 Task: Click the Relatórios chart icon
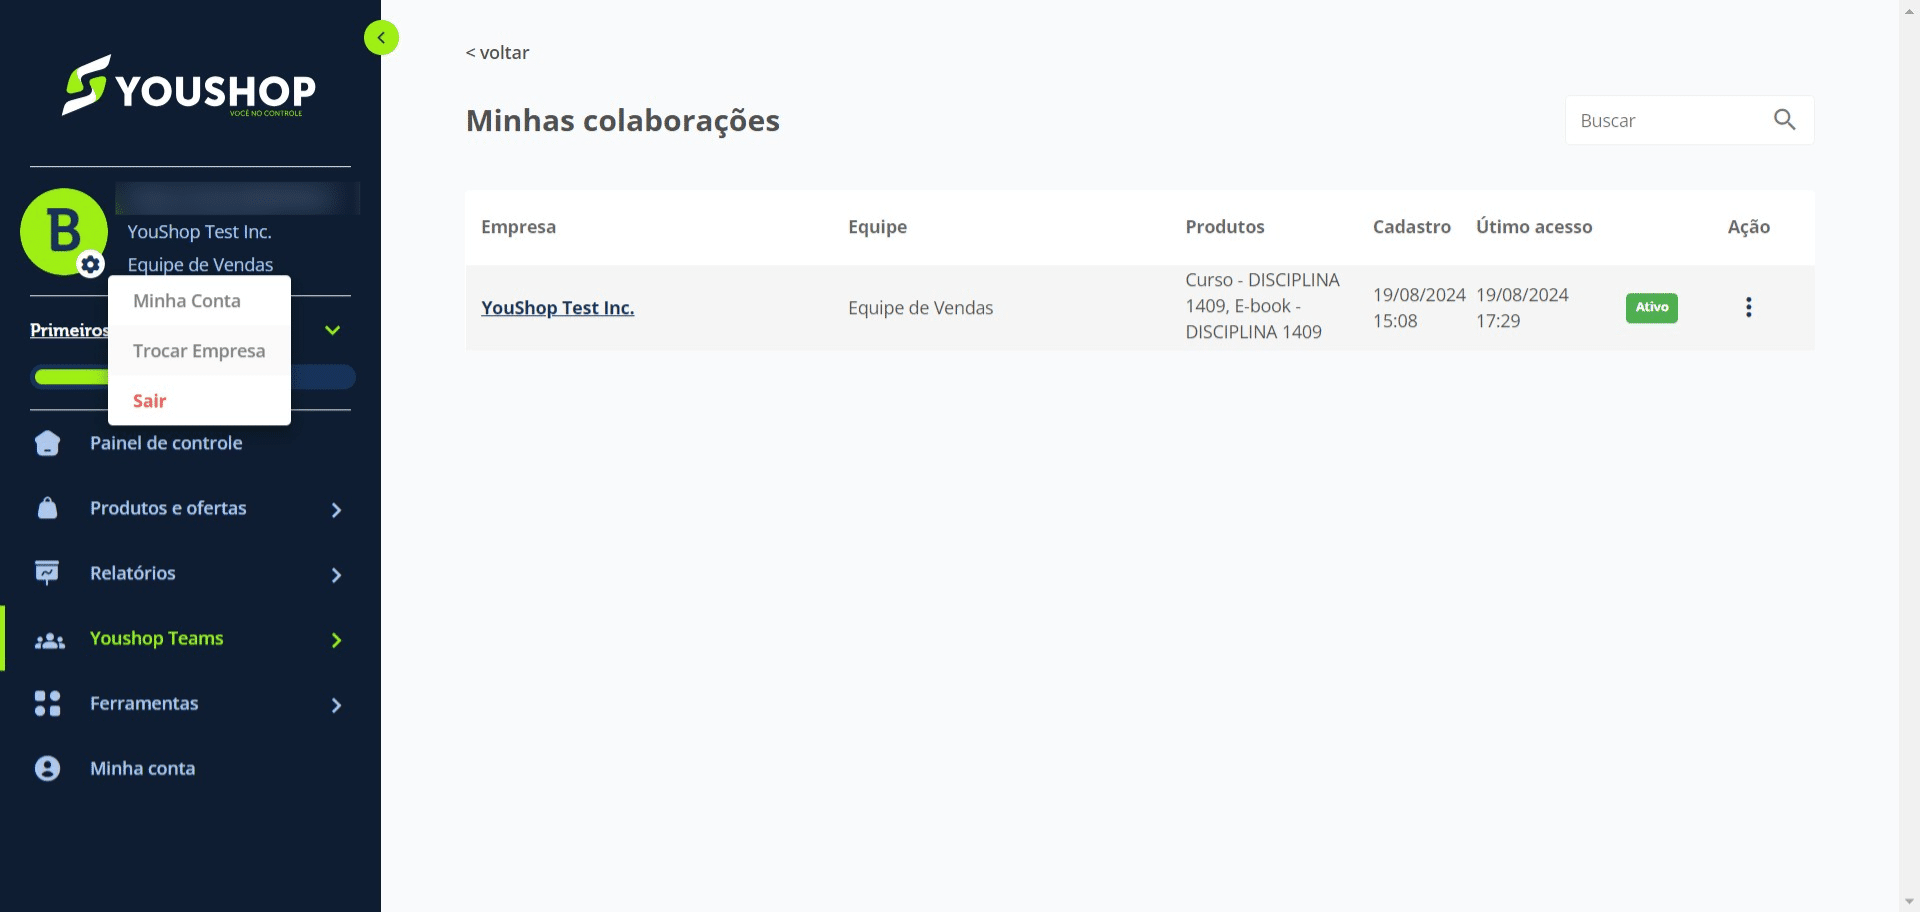47,573
